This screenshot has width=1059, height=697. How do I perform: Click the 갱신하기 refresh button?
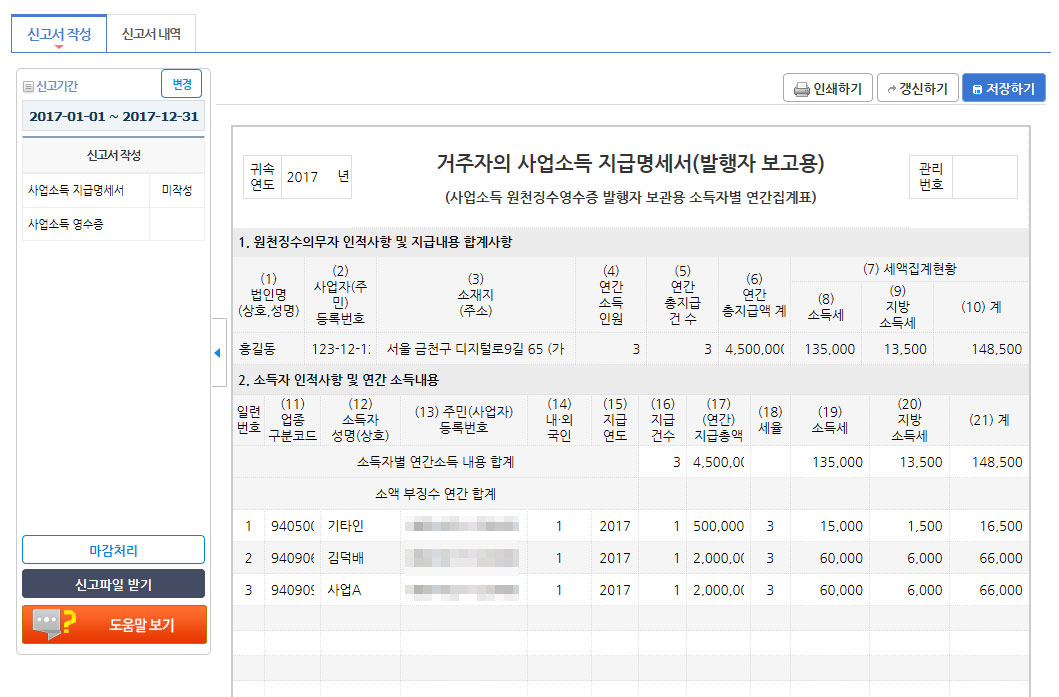[917, 88]
